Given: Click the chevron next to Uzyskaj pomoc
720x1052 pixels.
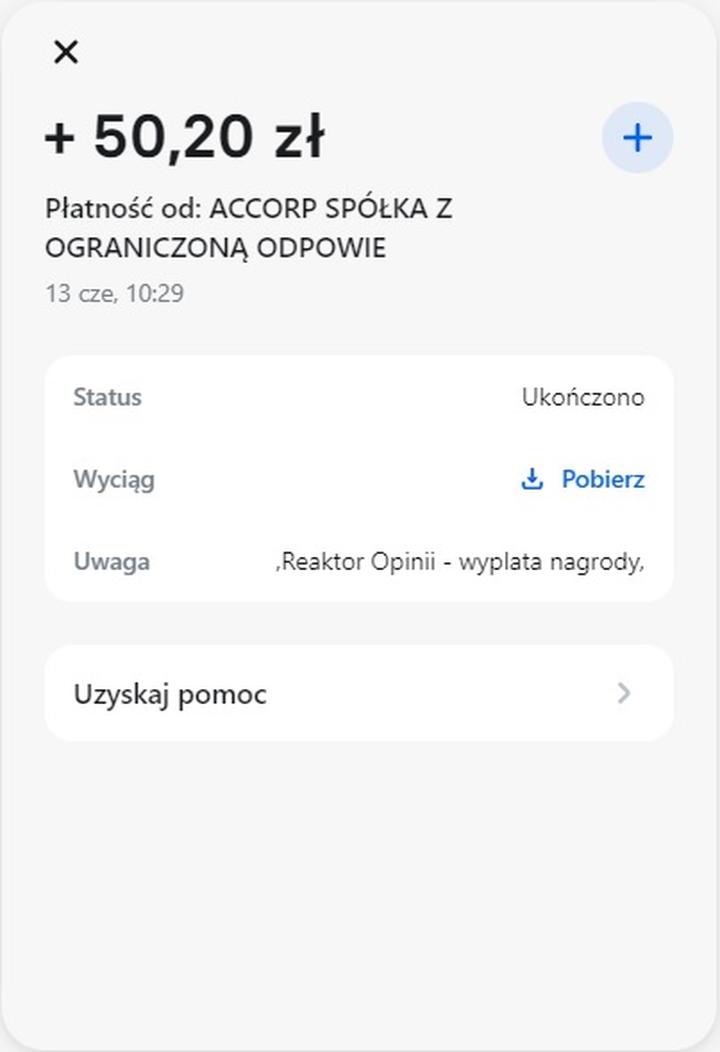Looking at the screenshot, I should pos(624,693).
